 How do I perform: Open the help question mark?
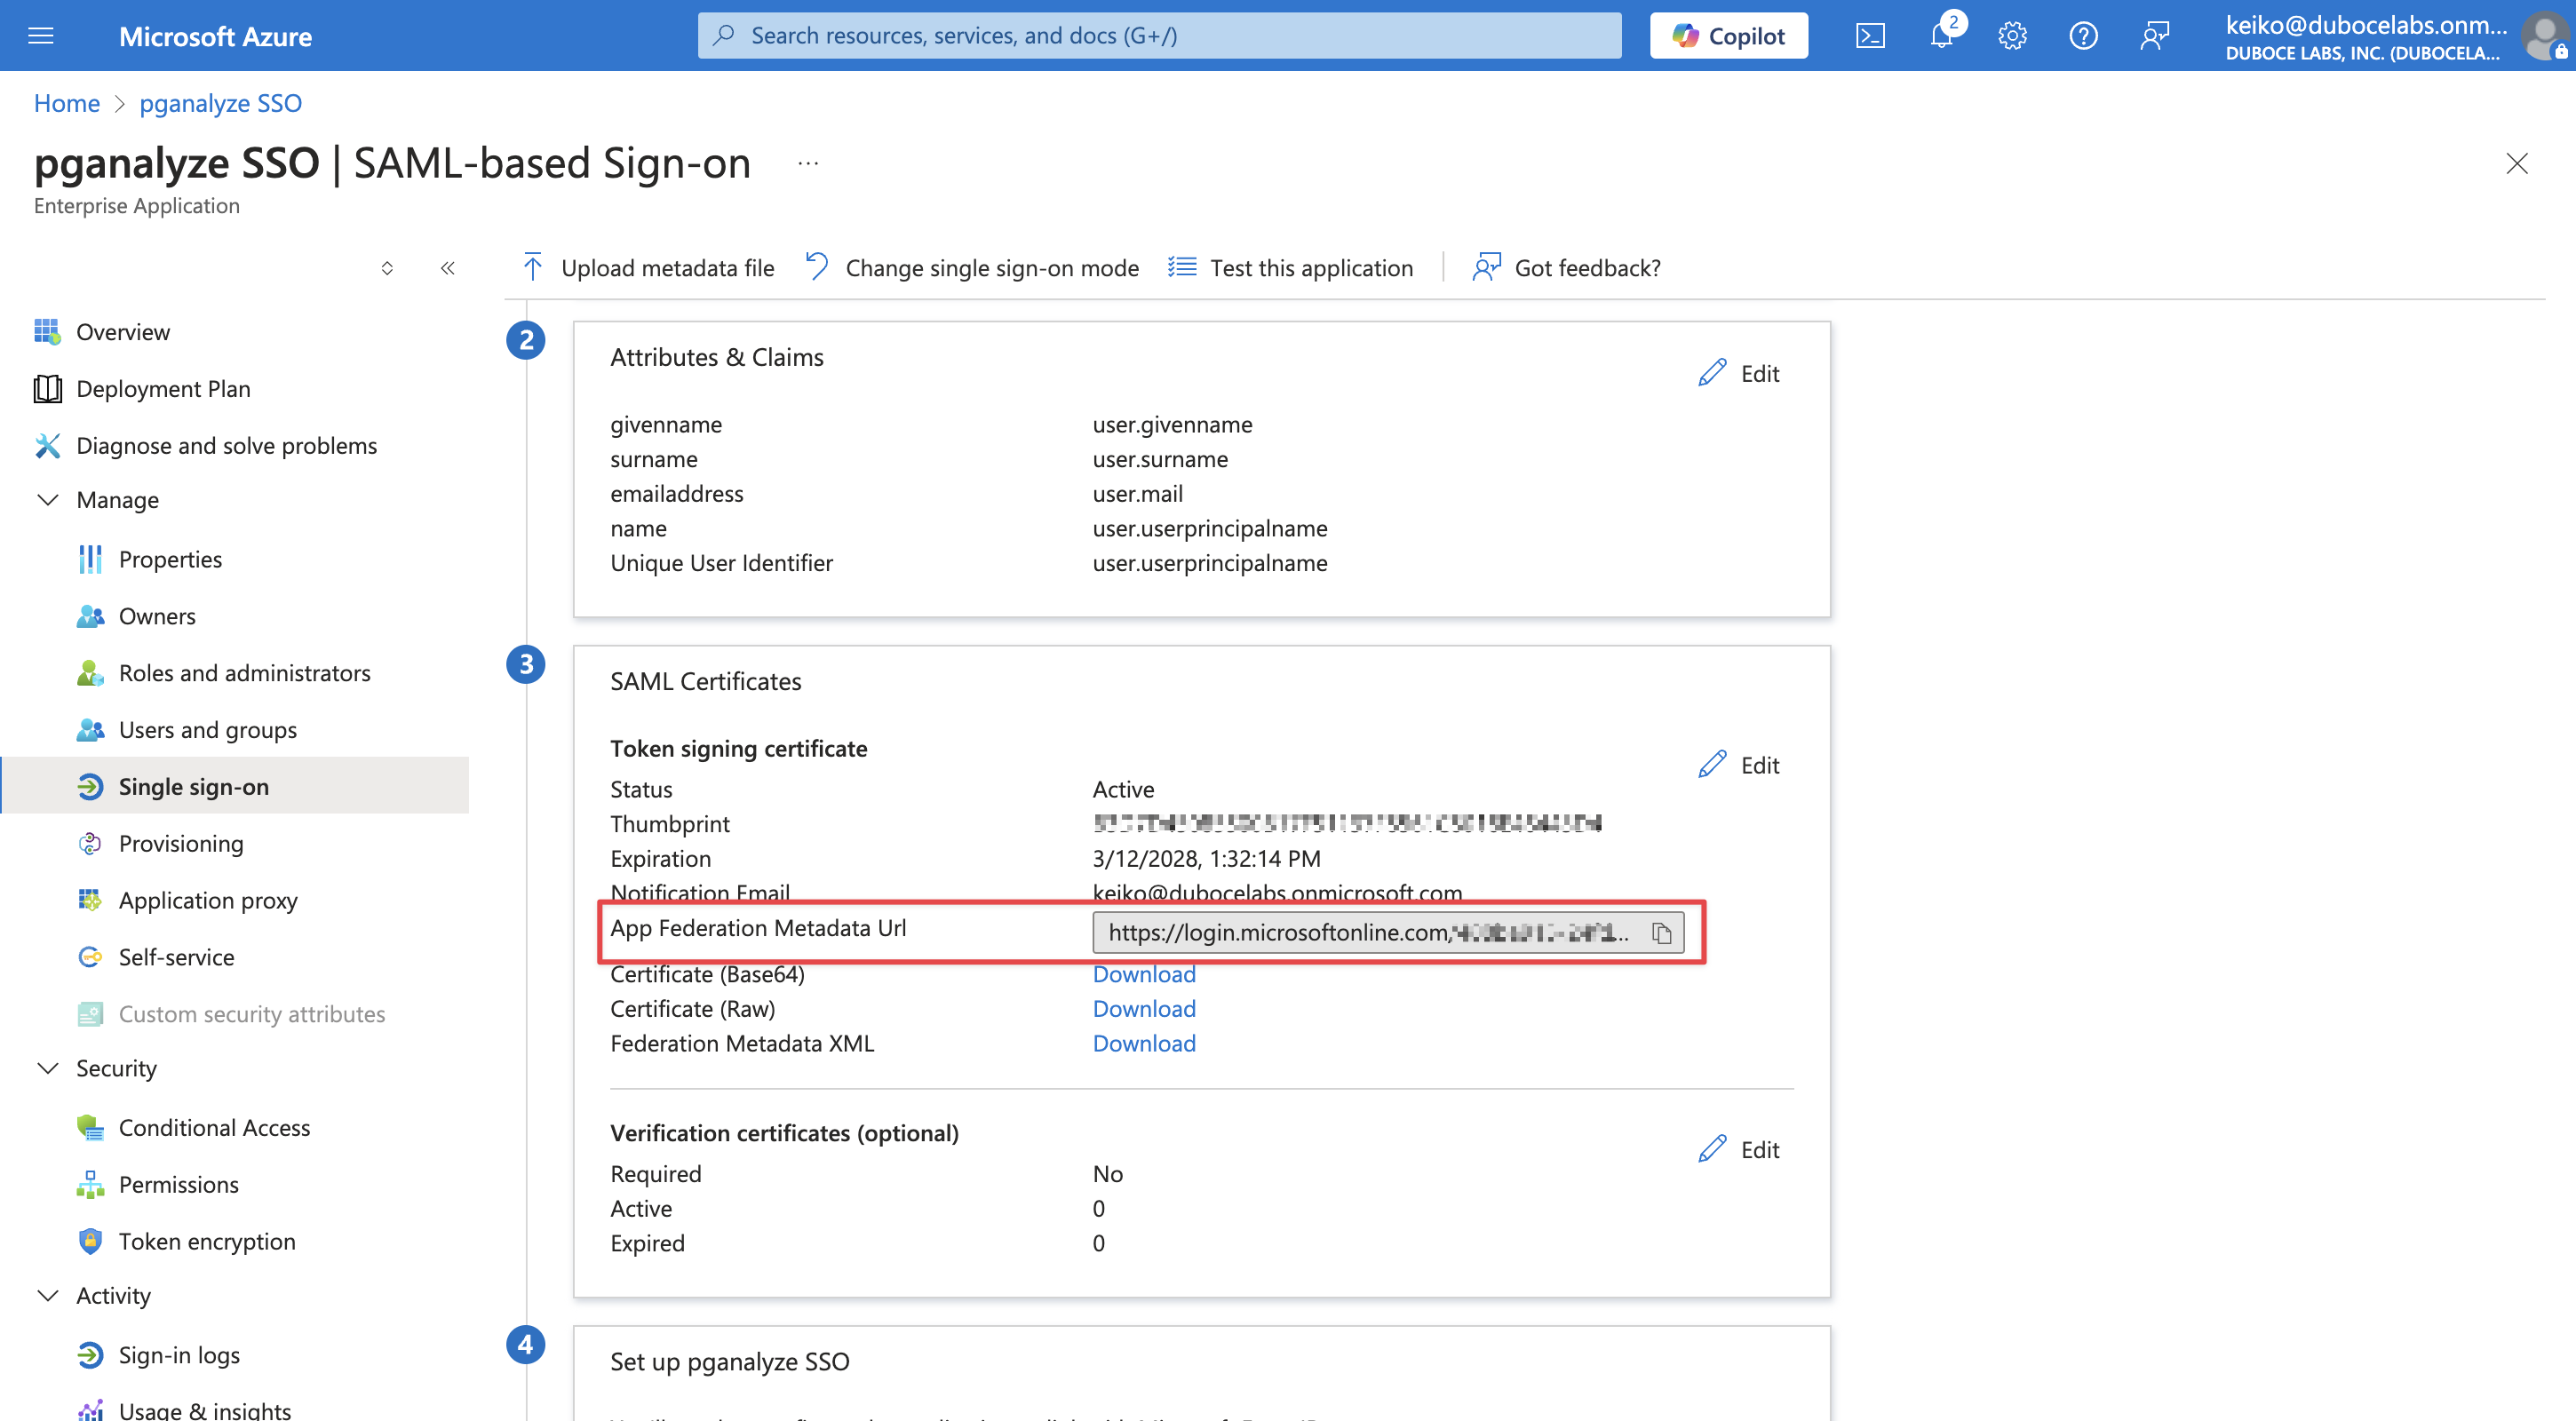coord(2083,36)
